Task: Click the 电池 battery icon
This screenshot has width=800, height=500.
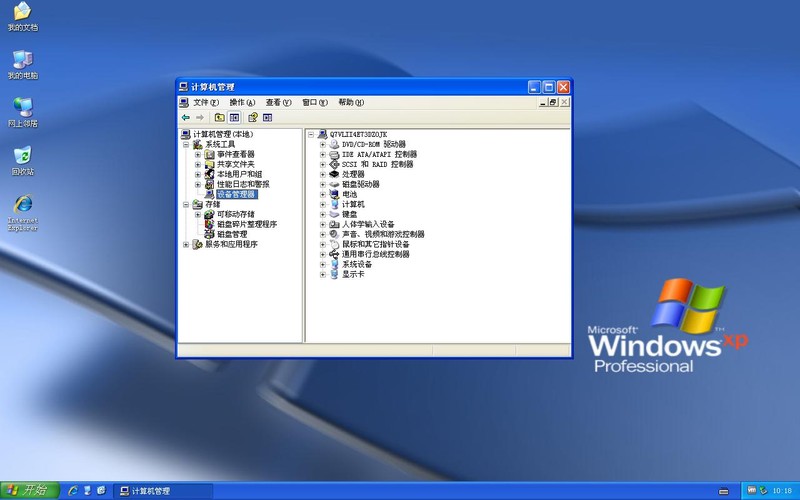Action: [x=334, y=194]
